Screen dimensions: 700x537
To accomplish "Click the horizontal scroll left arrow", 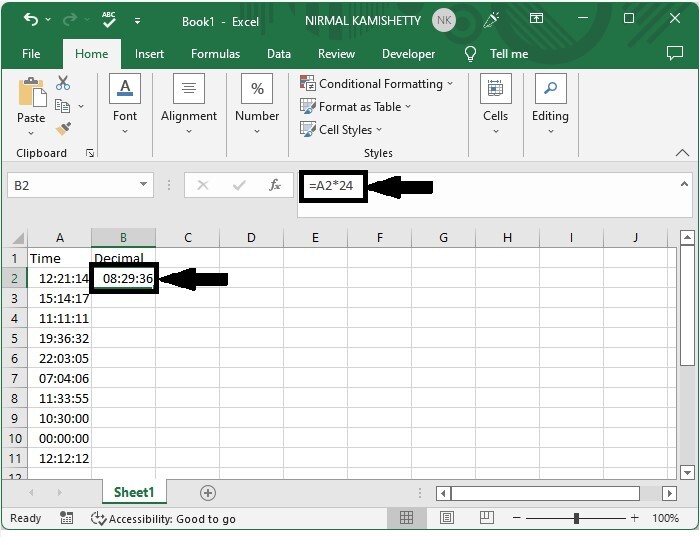I will point(443,493).
